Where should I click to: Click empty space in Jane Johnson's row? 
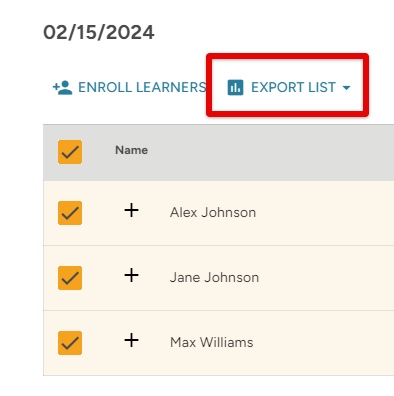click(327, 278)
